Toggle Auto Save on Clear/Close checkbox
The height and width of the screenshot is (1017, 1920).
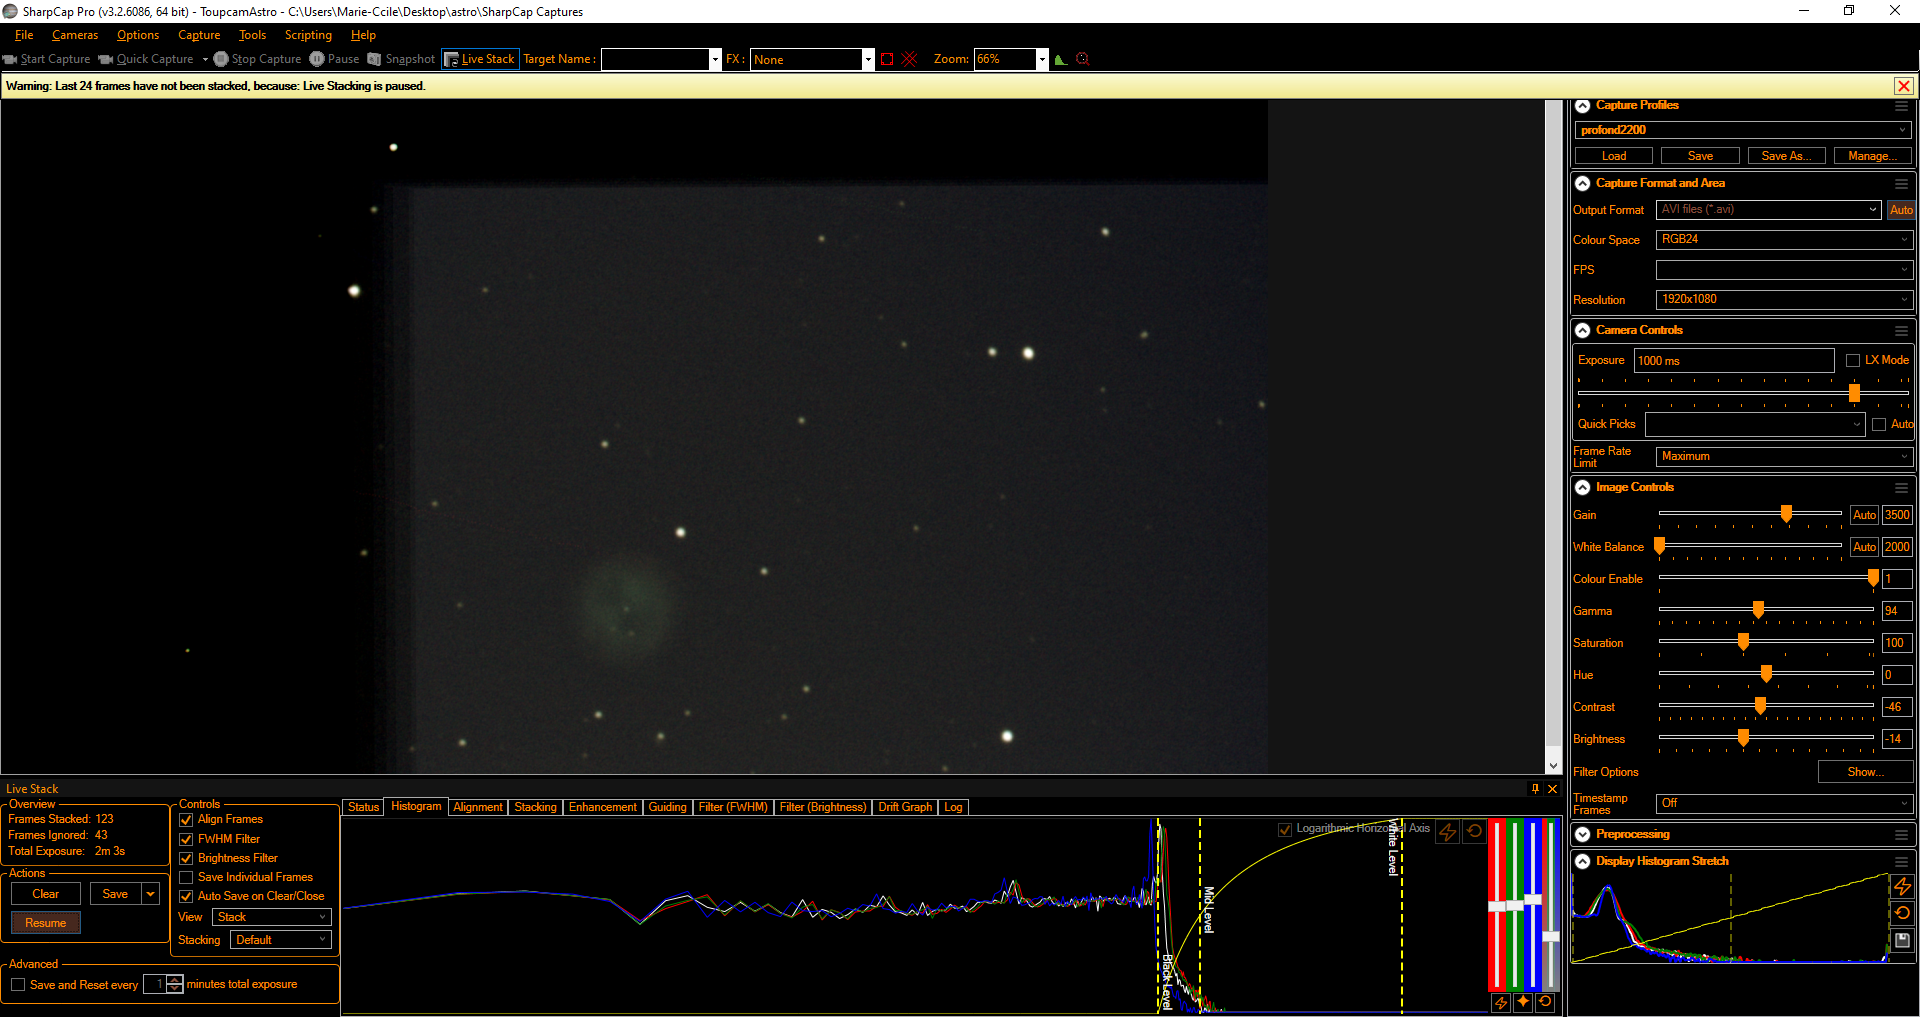click(x=186, y=896)
